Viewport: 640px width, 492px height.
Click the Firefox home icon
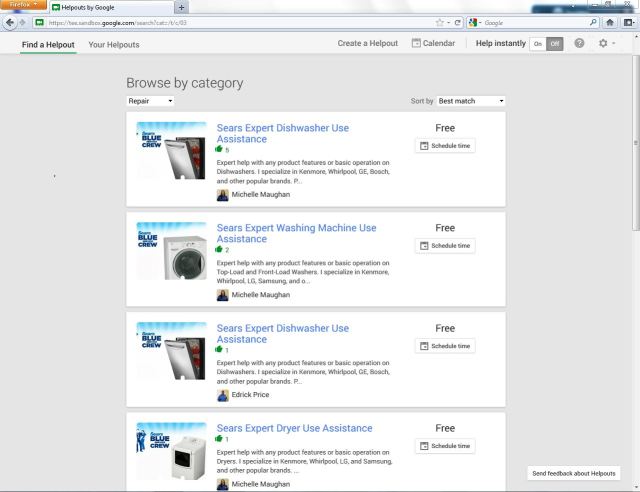pos(610,22)
